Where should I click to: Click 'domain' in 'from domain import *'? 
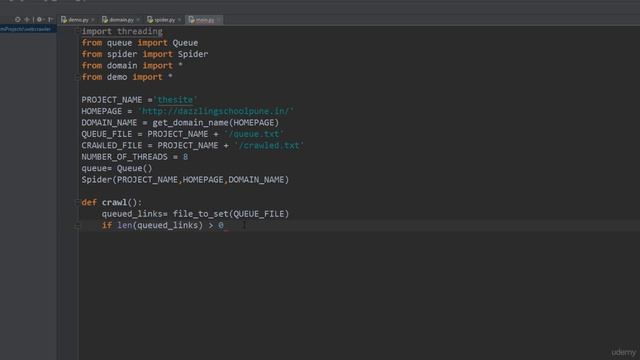[x=122, y=66]
